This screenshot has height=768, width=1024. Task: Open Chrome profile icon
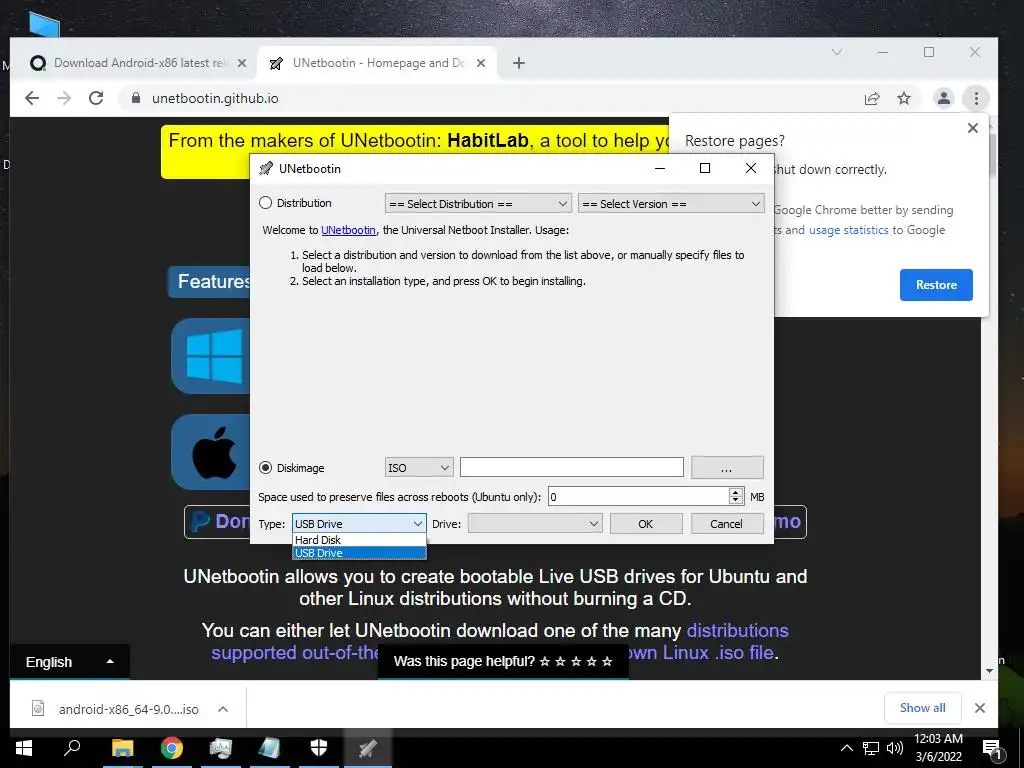[944, 99]
